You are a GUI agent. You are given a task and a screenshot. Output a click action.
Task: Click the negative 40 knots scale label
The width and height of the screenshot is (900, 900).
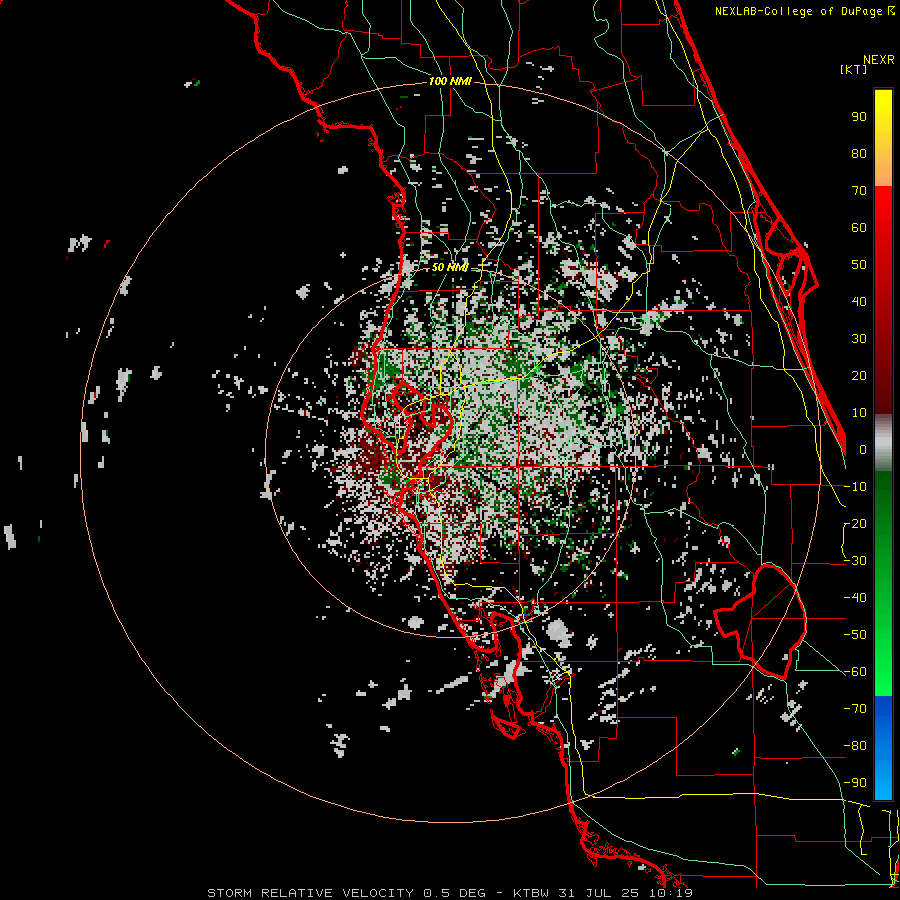(855, 598)
